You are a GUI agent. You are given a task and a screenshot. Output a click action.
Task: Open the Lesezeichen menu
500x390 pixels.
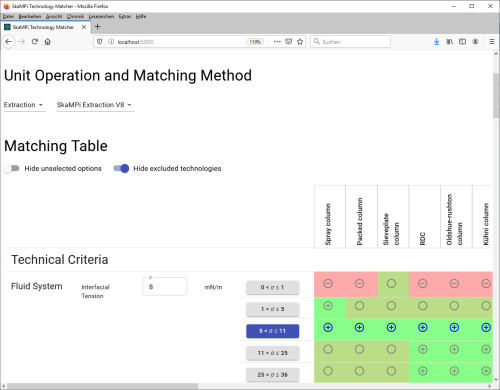tap(101, 16)
